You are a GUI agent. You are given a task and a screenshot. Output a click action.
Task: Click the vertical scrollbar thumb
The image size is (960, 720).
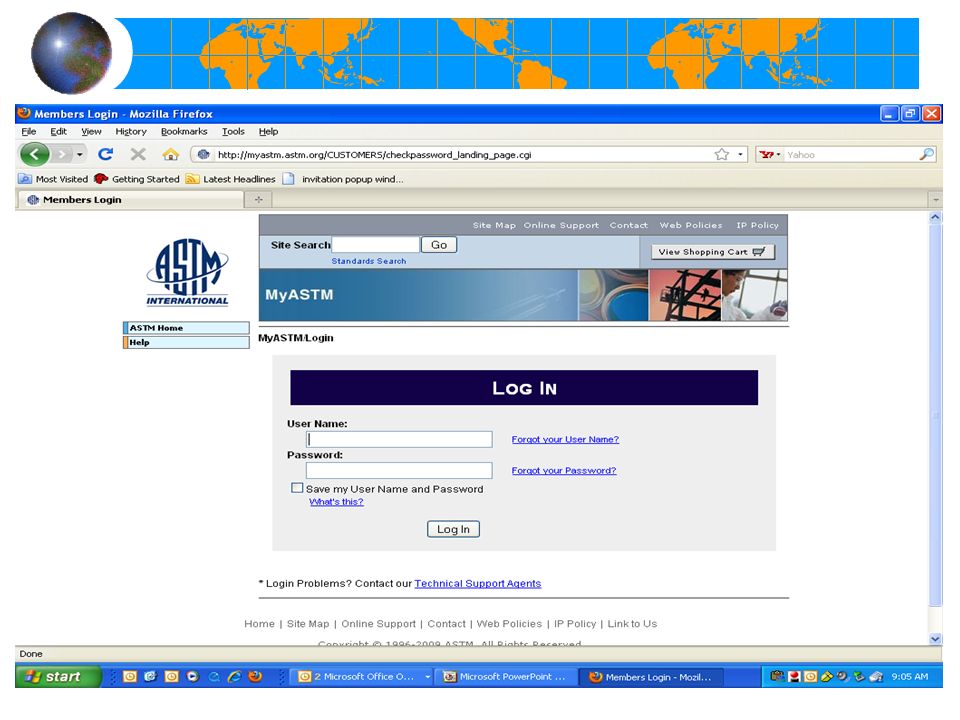935,415
